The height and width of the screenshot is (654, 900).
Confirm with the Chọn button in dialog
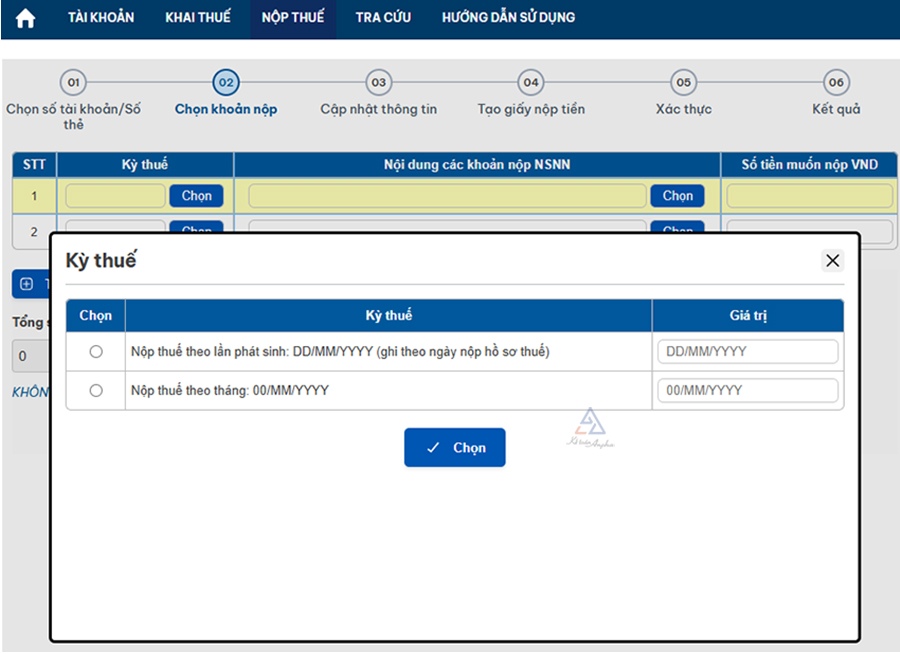455,448
